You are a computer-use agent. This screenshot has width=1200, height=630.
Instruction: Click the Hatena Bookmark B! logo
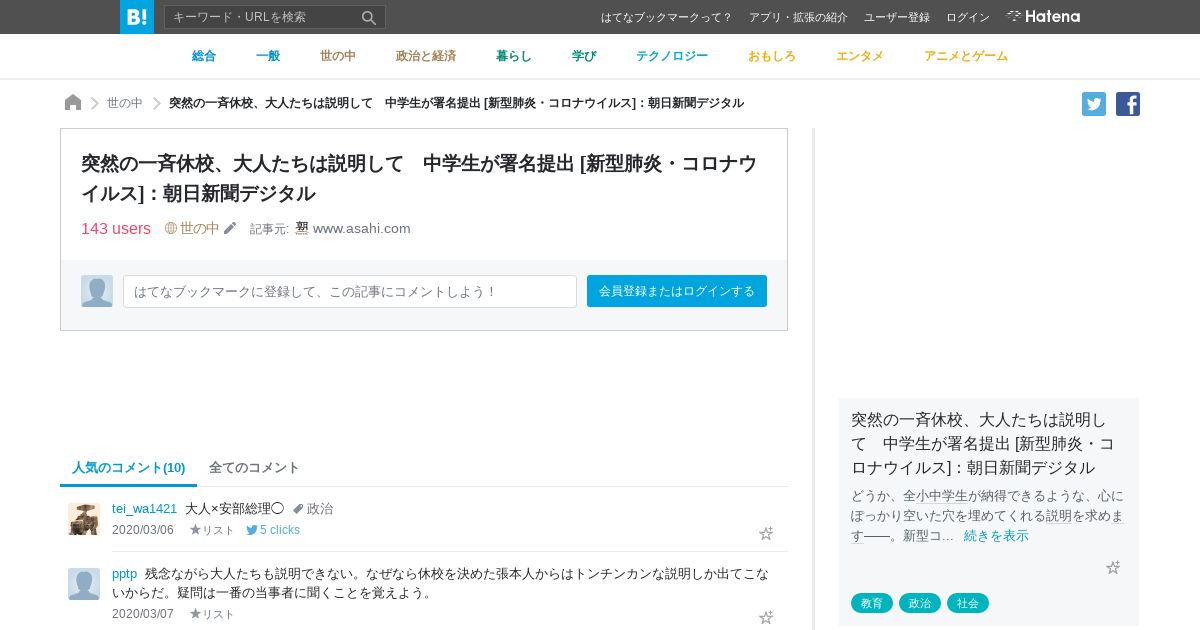[137, 17]
